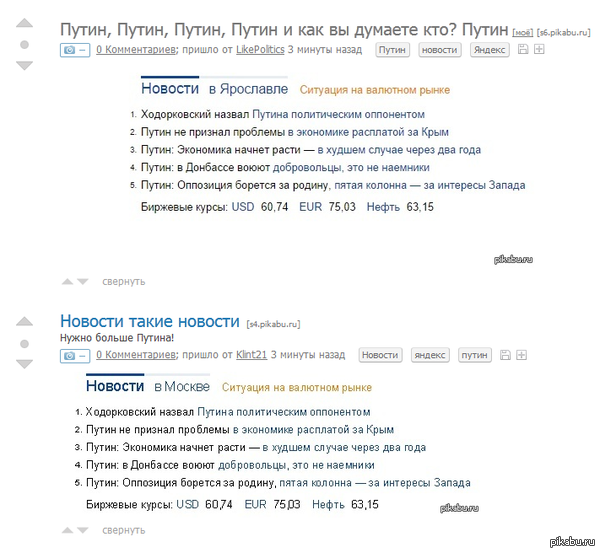Select the 'Новости' tag on second post
Viewport: 600px width, 553px height.
pyautogui.click(x=379, y=355)
